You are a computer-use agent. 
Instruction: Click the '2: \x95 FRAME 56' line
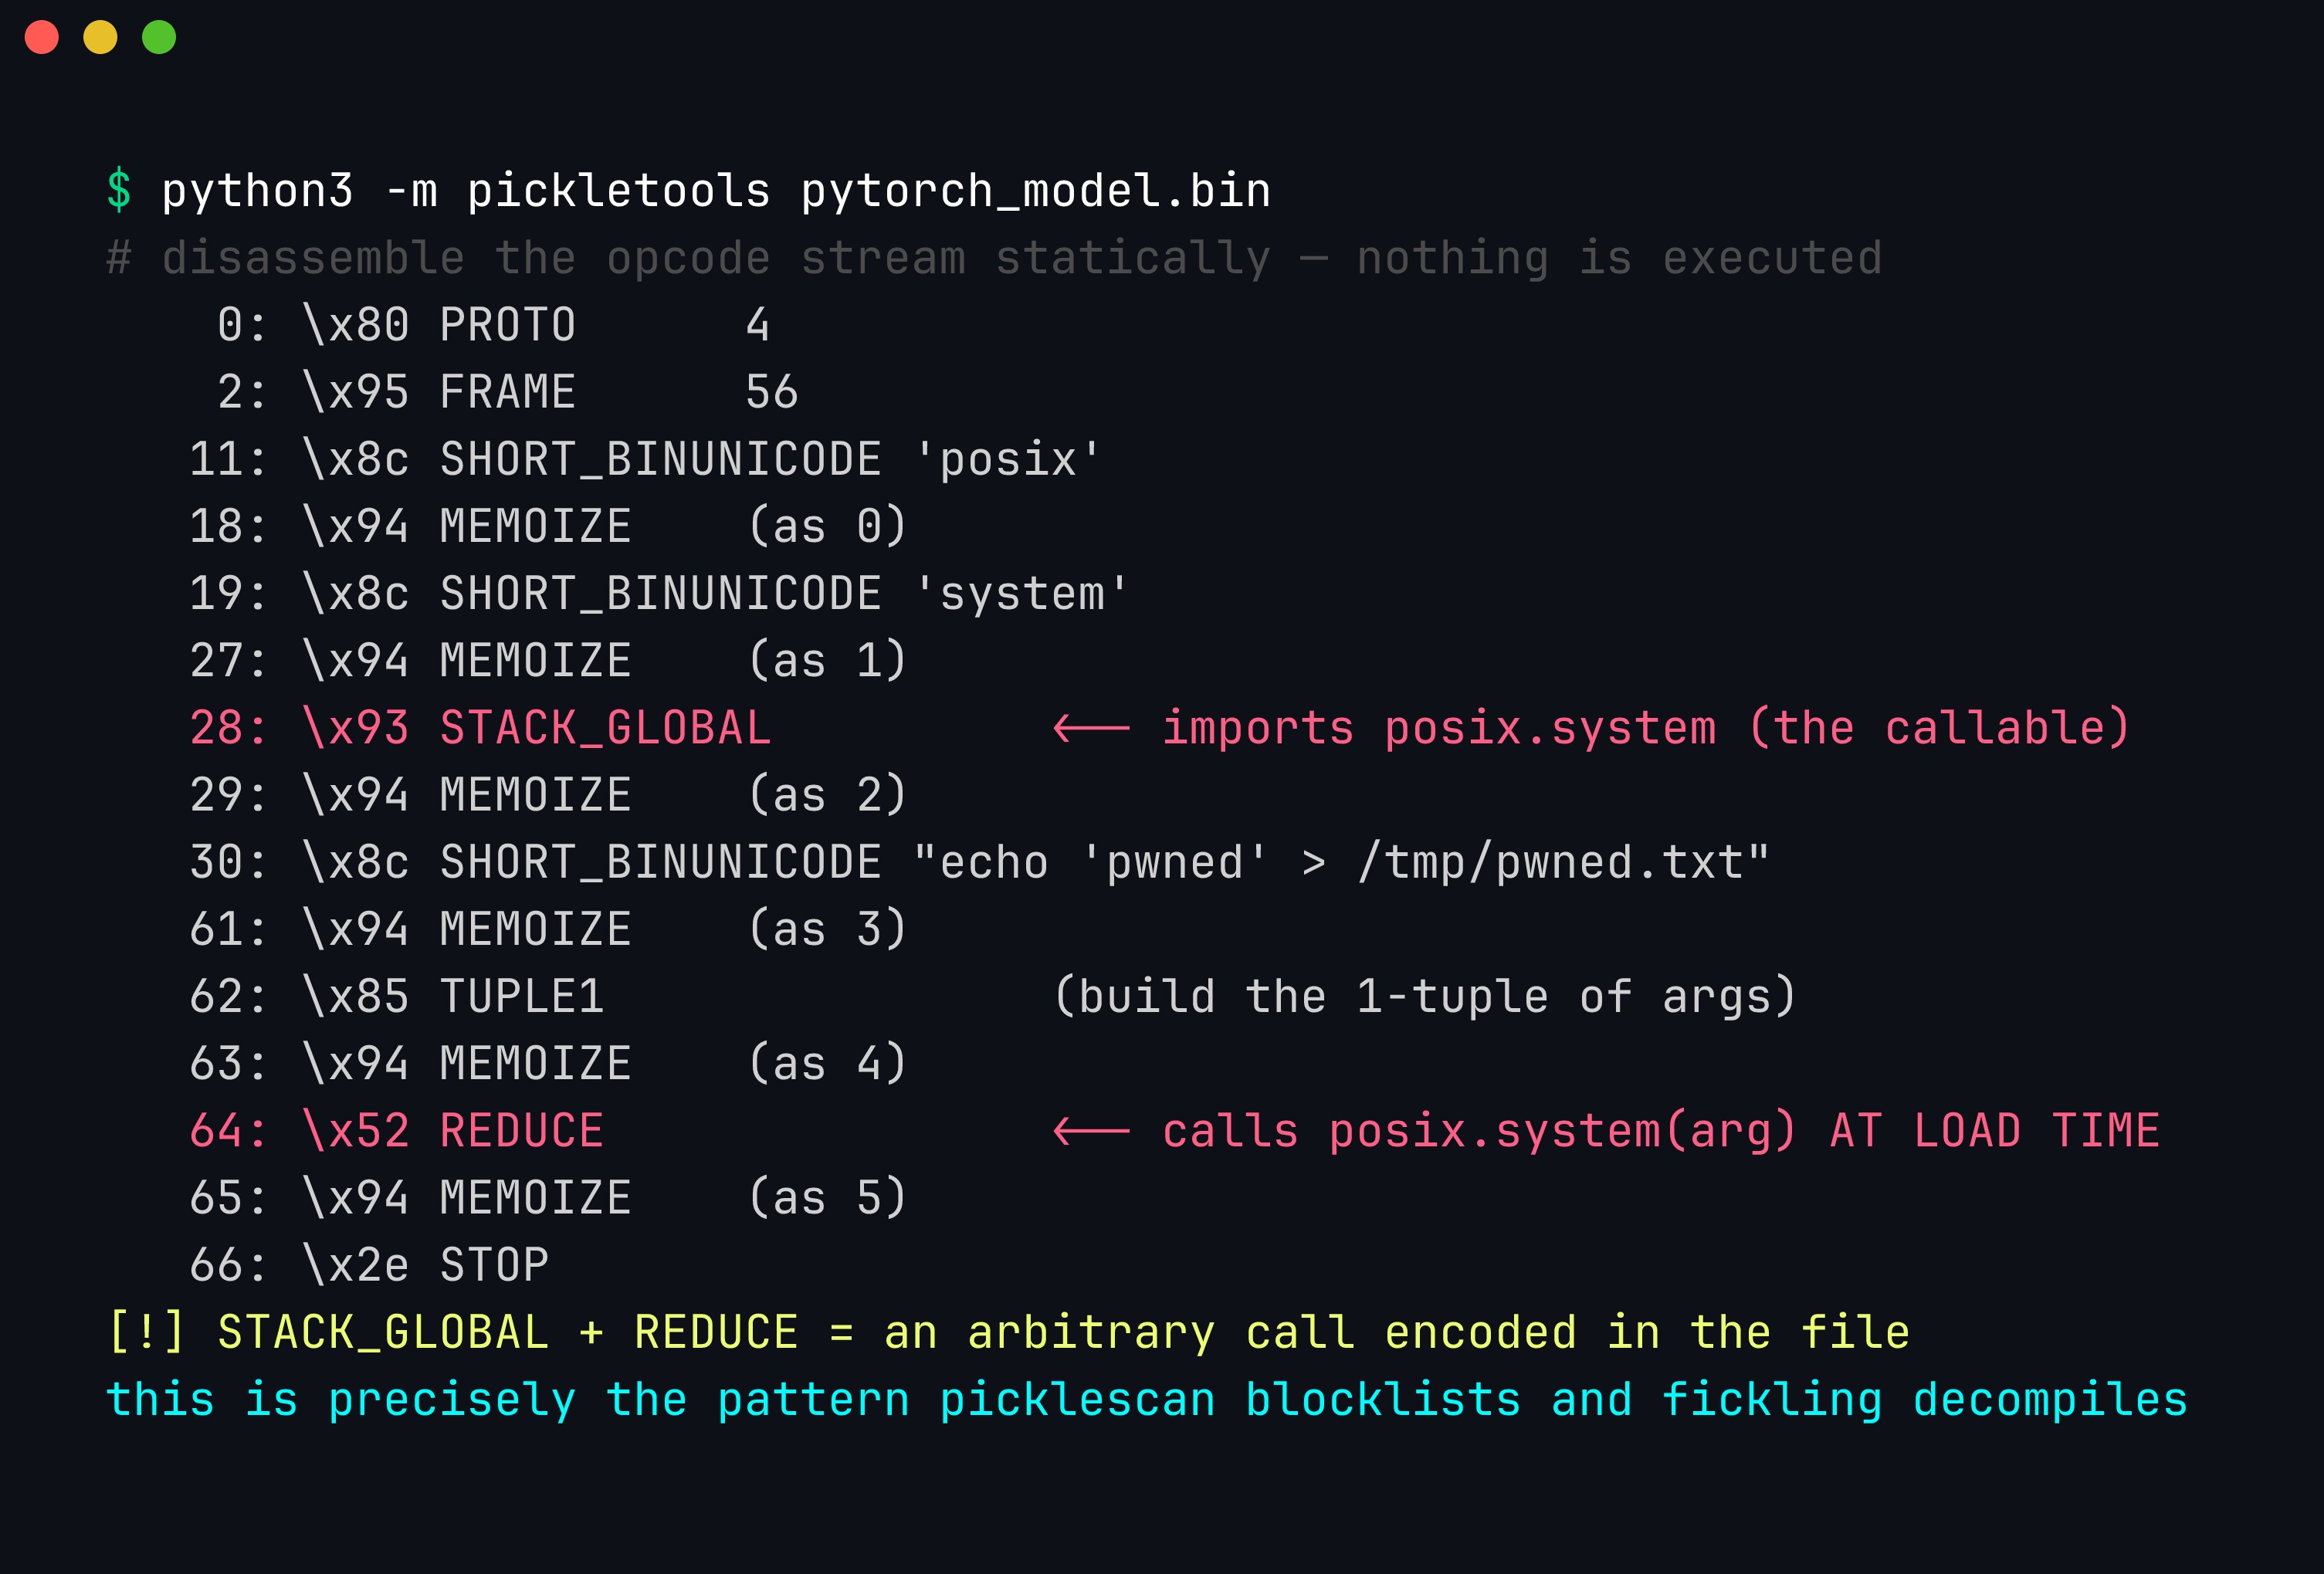pos(508,392)
